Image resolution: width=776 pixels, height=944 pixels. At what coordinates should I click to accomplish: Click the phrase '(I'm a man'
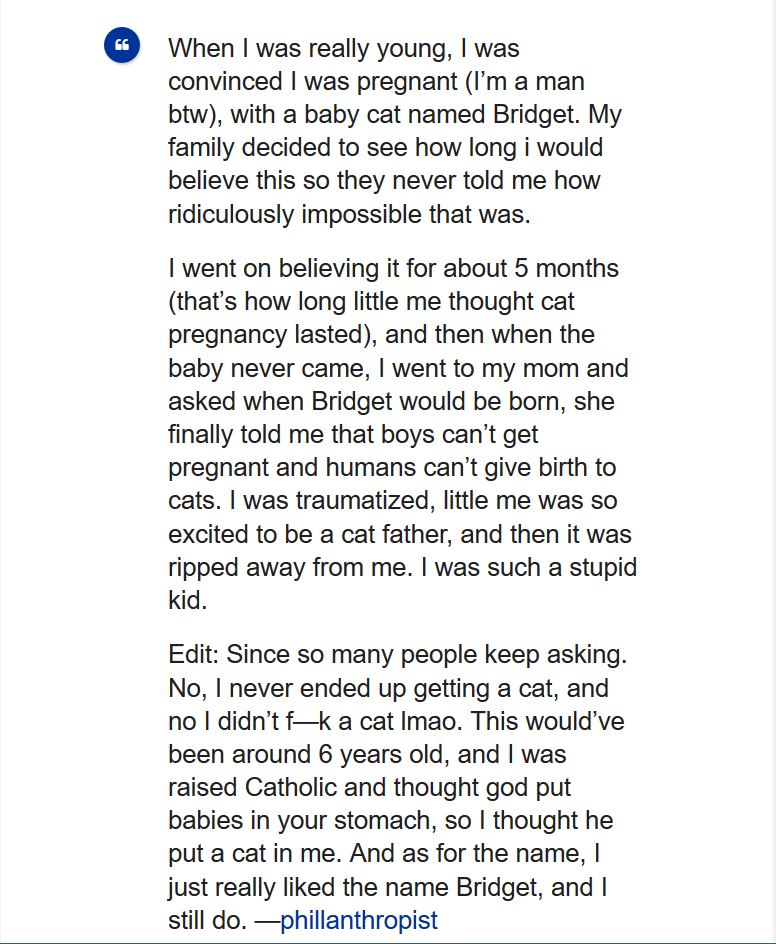click(524, 81)
